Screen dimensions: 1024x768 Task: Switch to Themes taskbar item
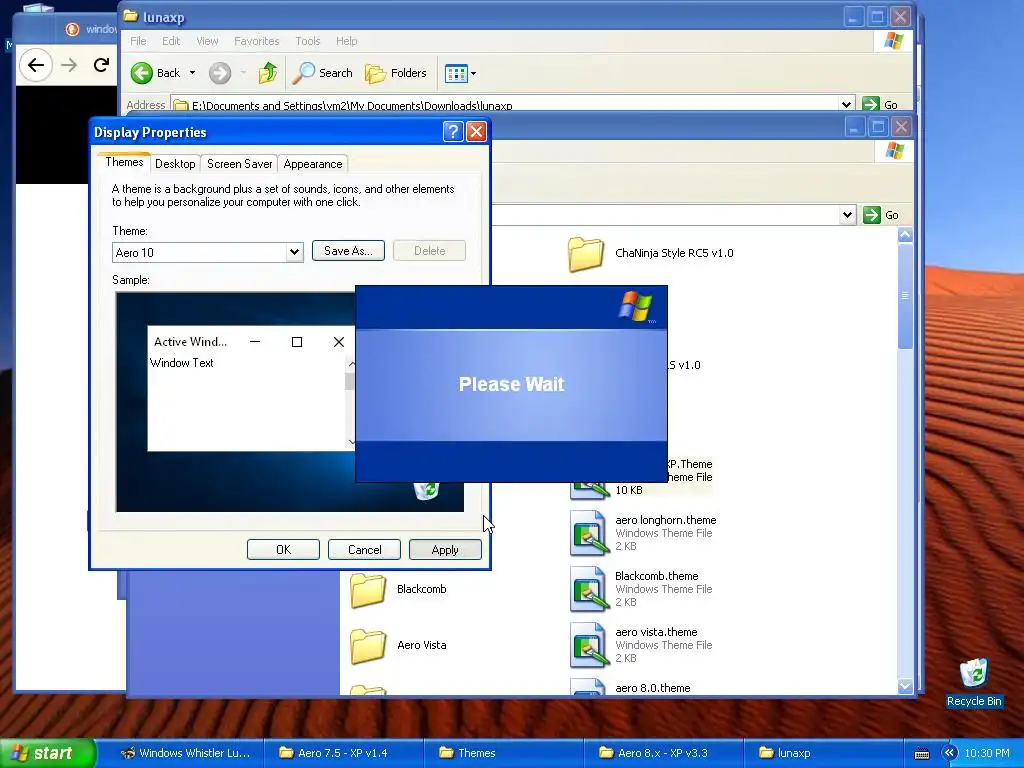(503, 753)
